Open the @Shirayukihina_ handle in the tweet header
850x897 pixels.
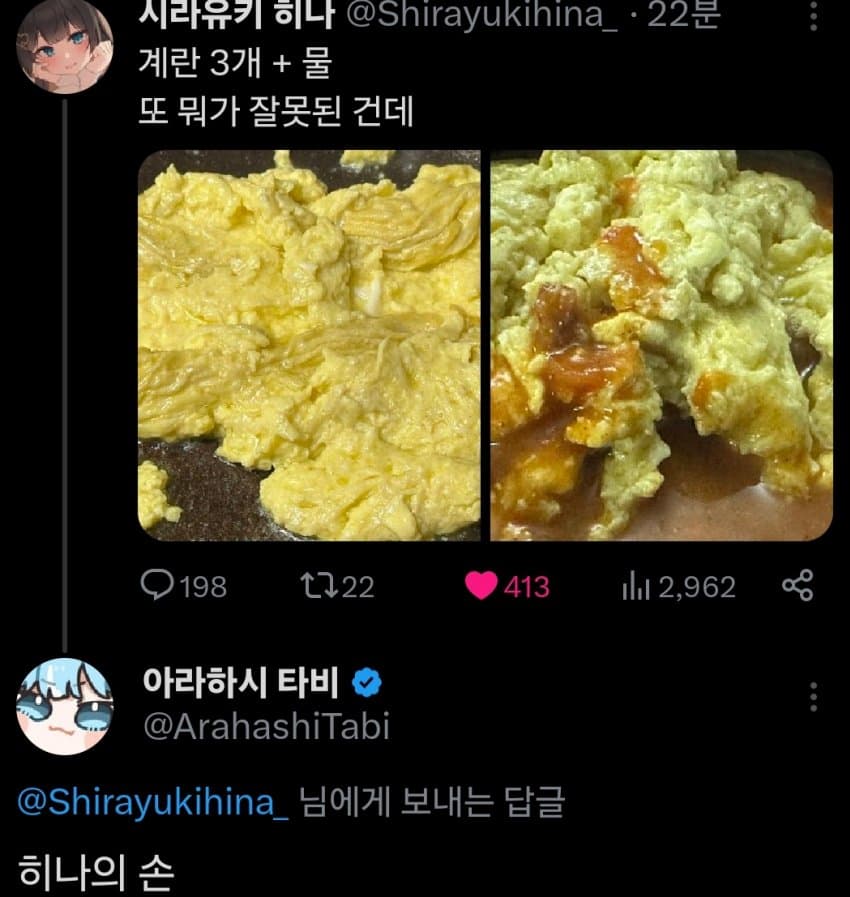click(482, 15)
